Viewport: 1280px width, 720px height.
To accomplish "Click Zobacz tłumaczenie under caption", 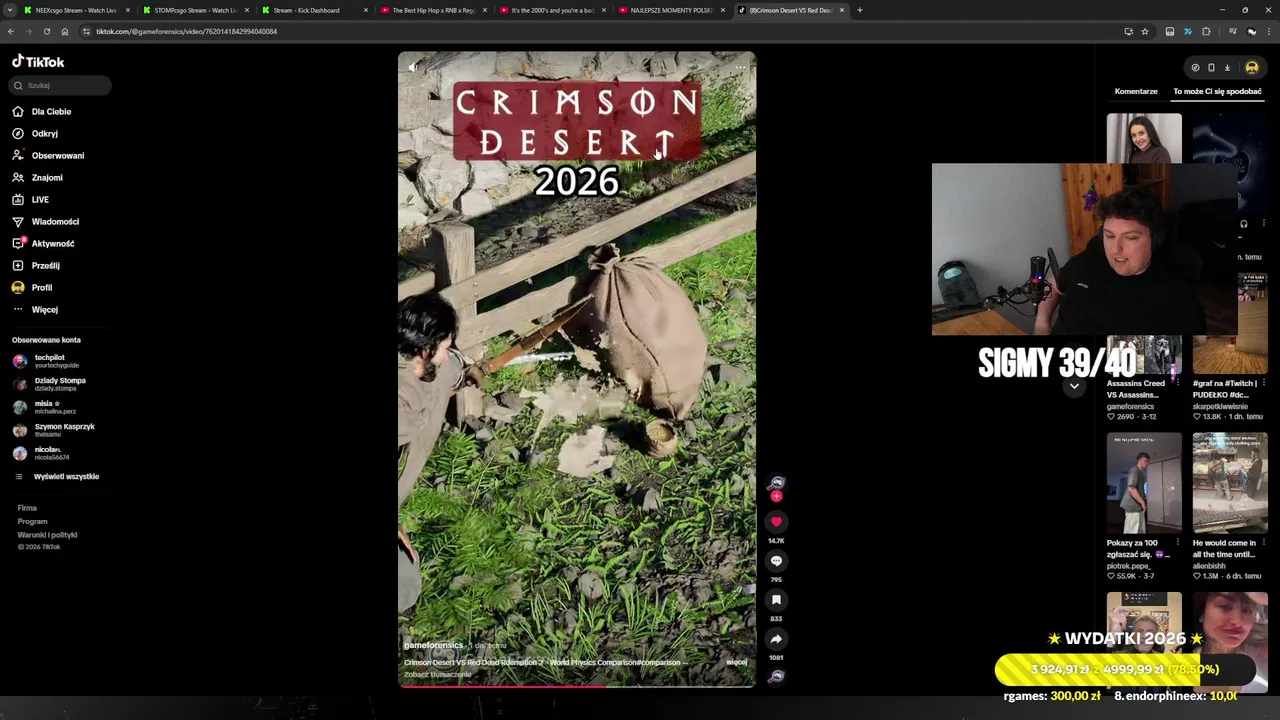I will 438,675.
